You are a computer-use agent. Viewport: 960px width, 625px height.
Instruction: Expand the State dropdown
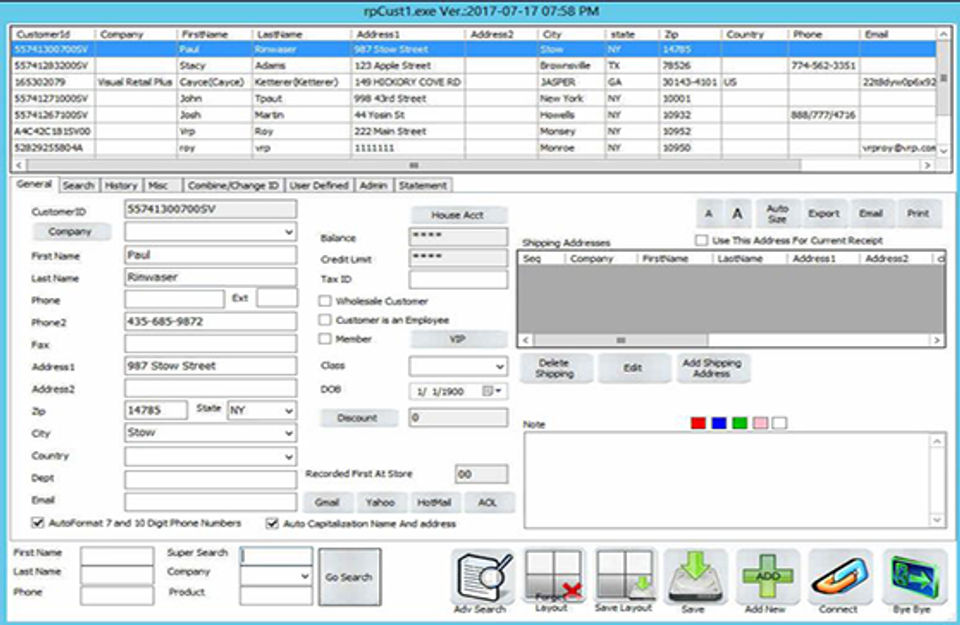(288, 411)
